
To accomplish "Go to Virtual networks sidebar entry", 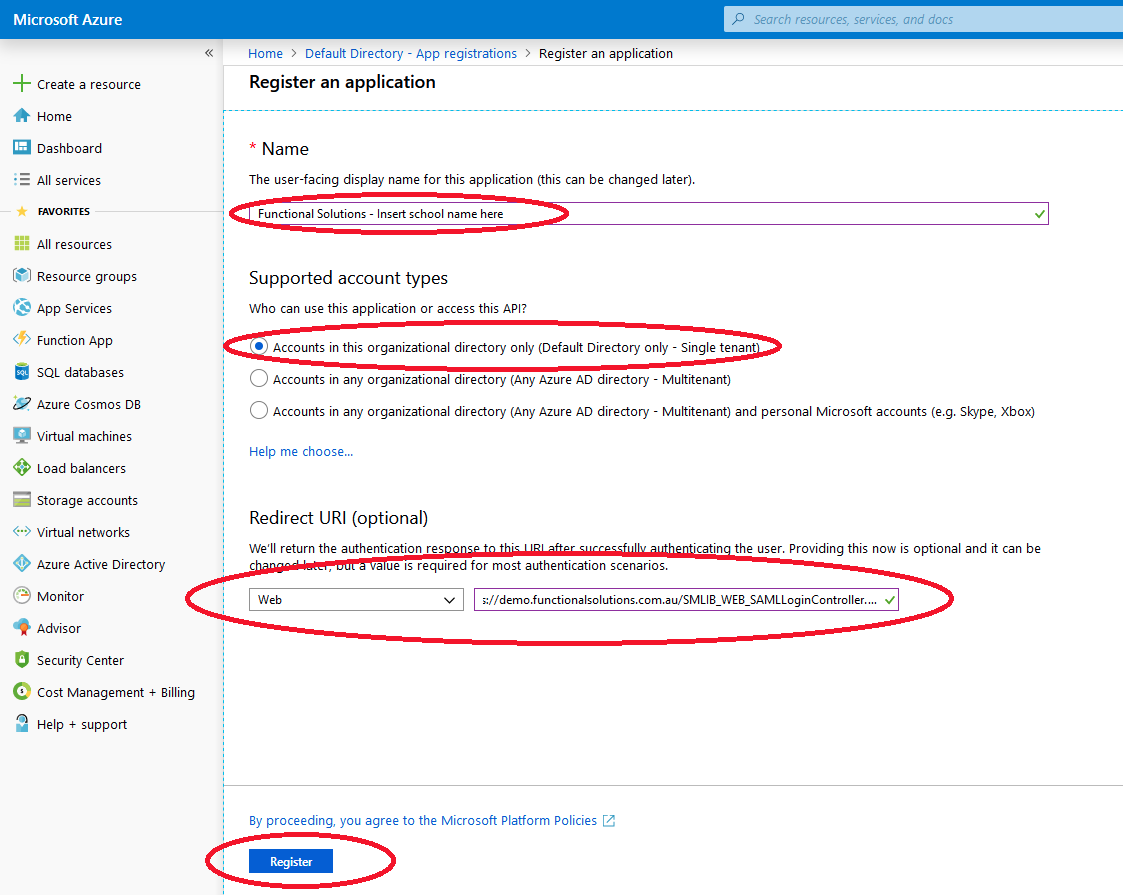I will click(x=83, y=532).
